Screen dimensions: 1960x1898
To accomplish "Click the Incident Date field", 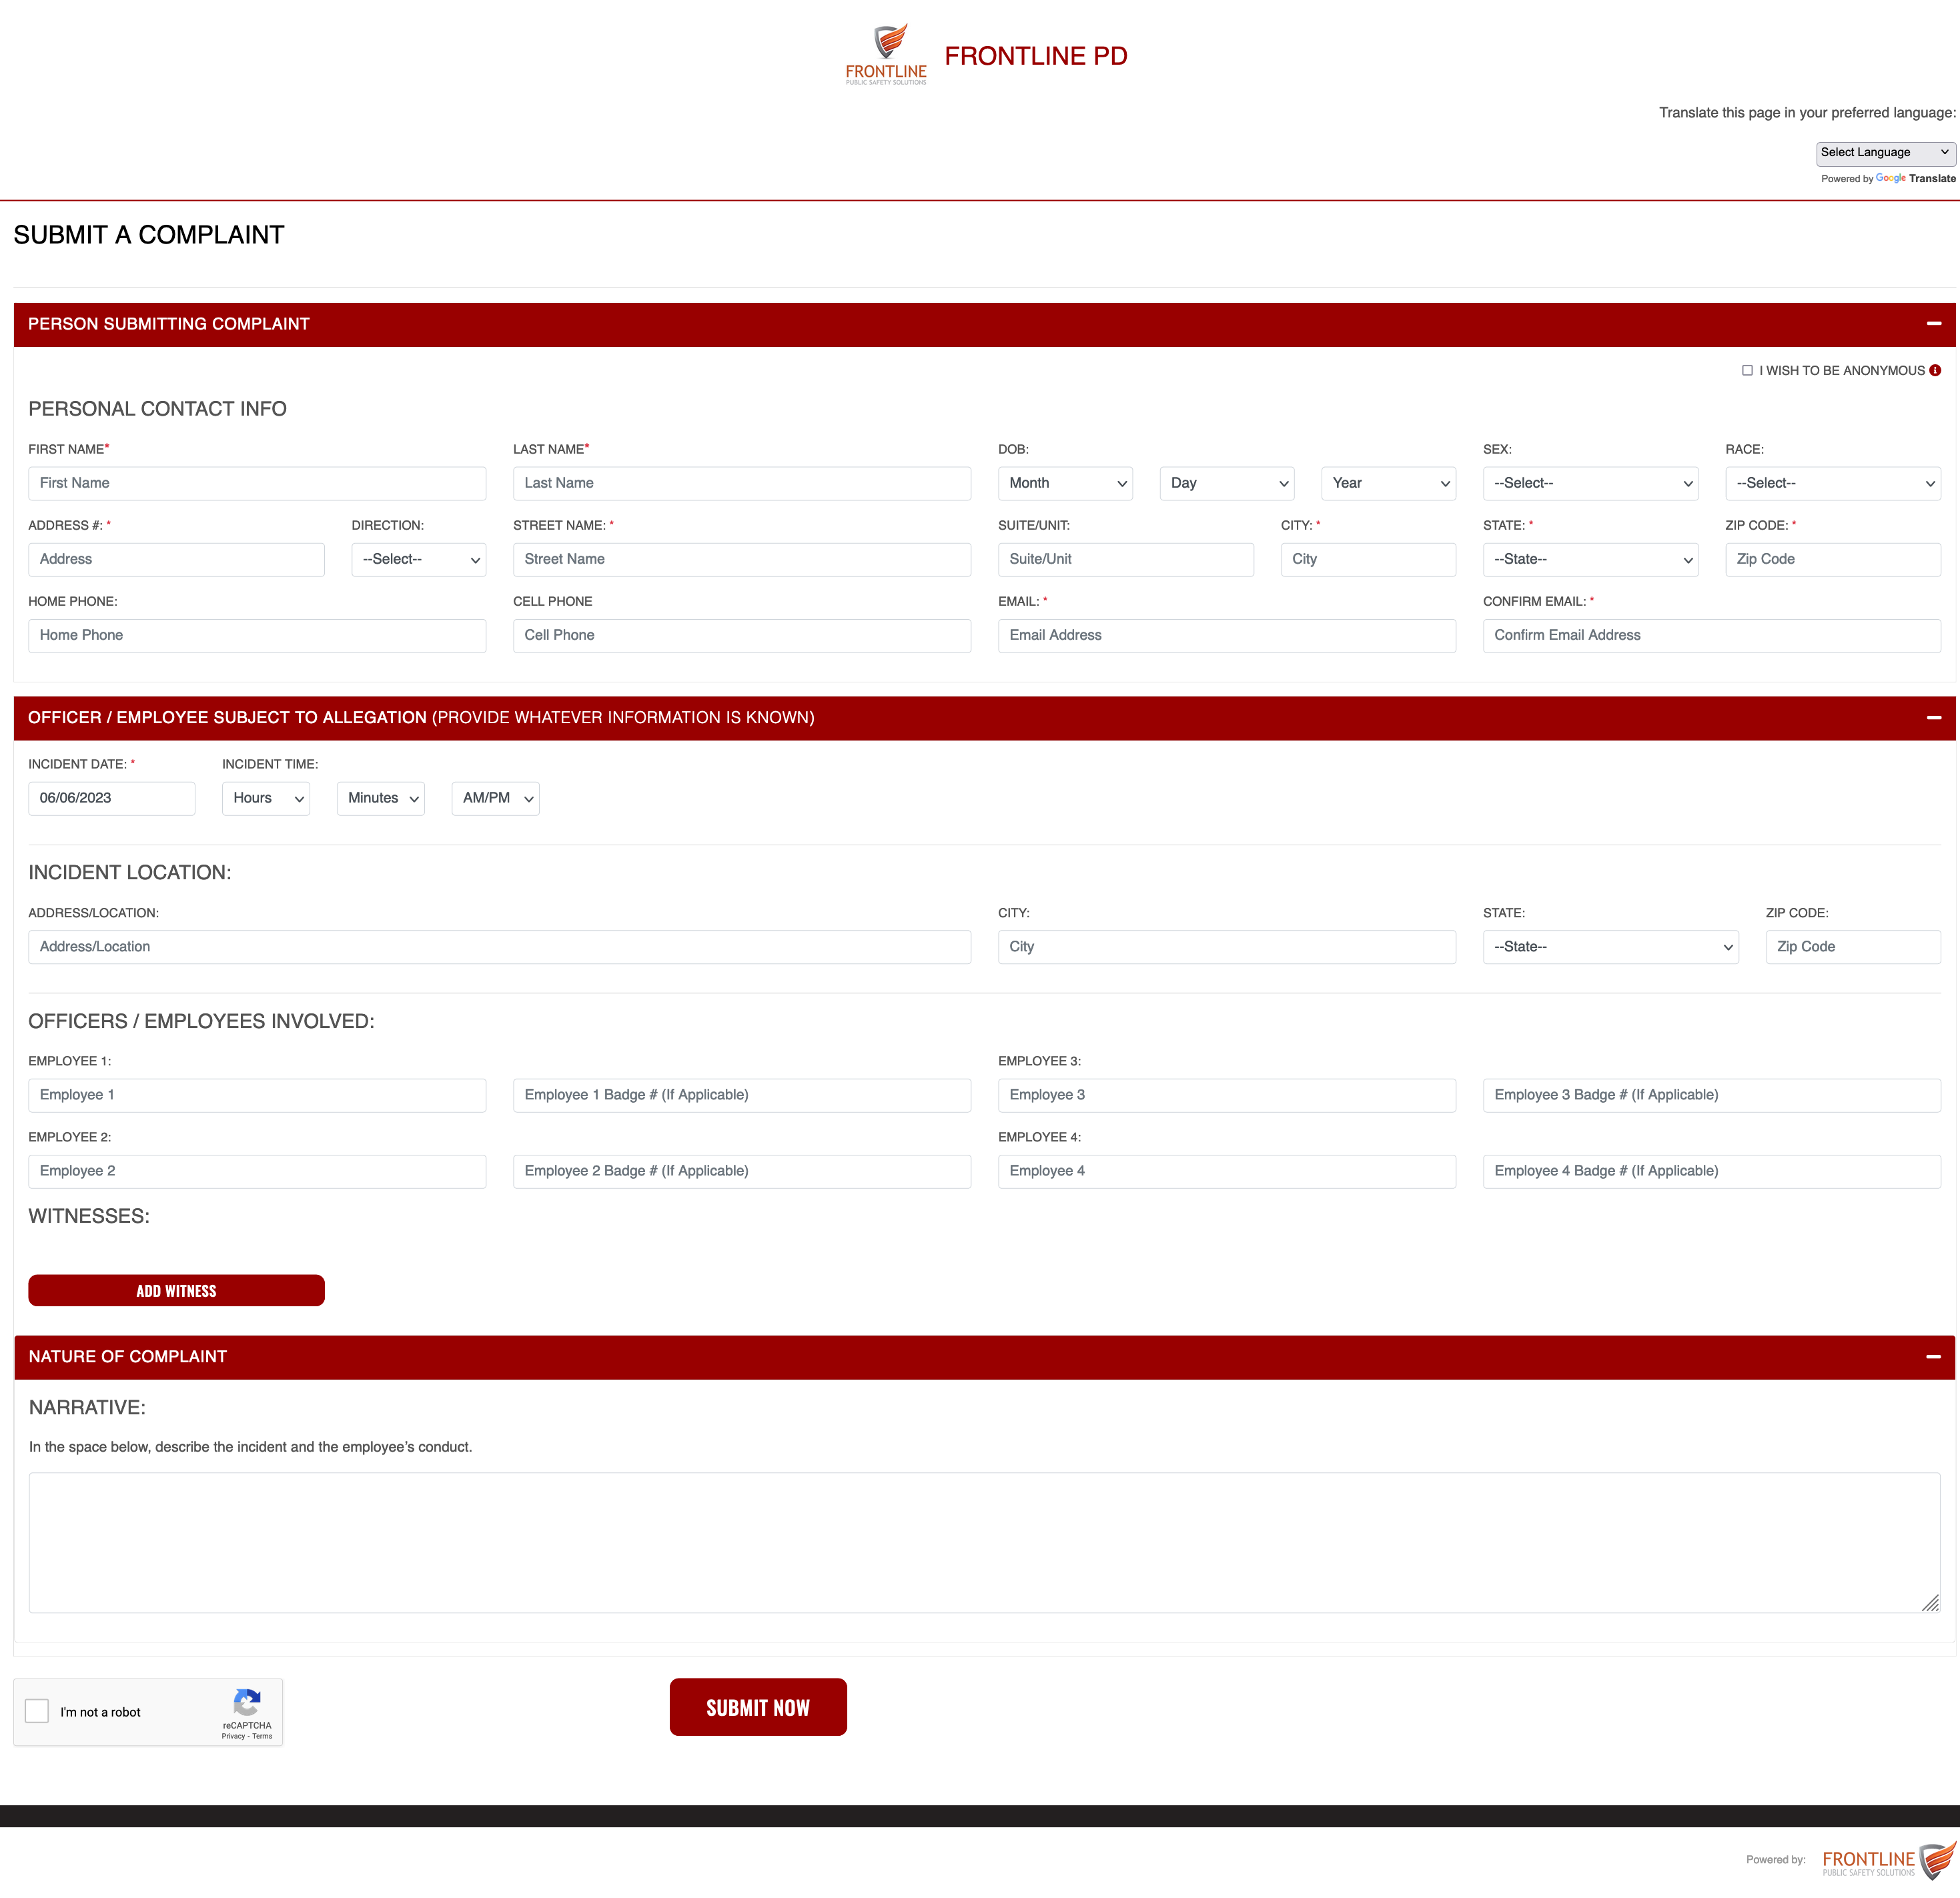I will [x=111, y=798].
